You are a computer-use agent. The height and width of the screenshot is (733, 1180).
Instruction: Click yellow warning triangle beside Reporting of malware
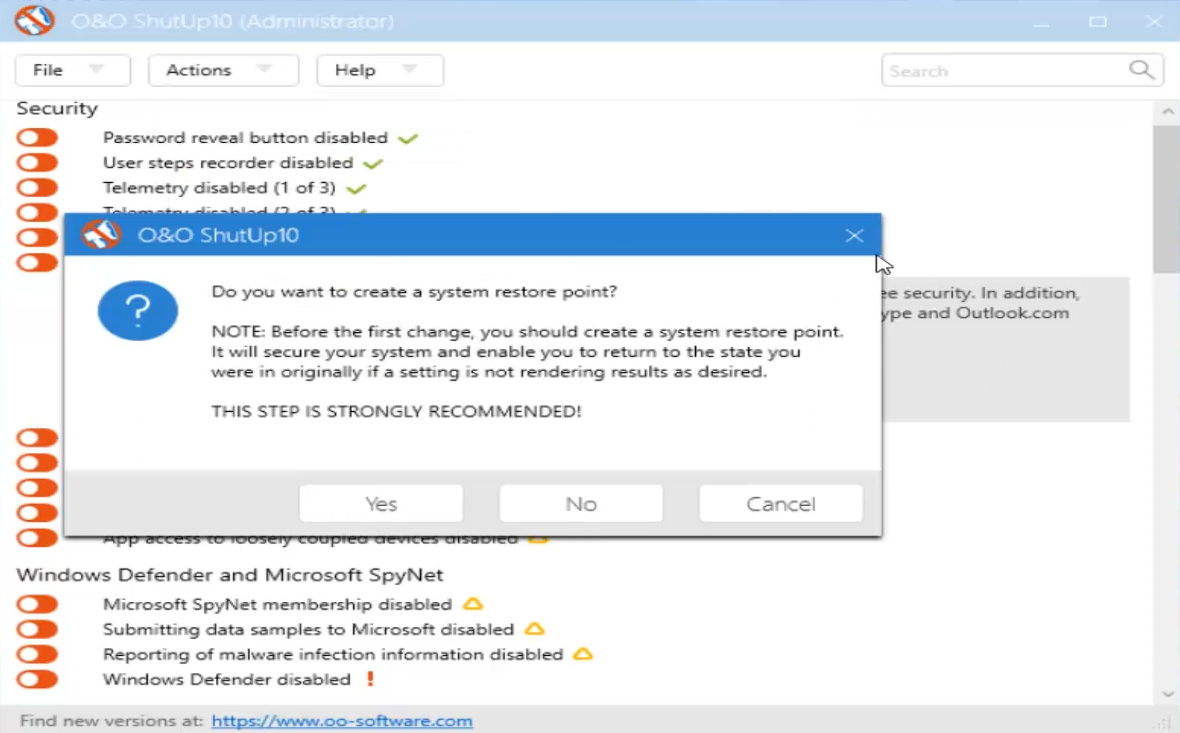coord(583,653)
